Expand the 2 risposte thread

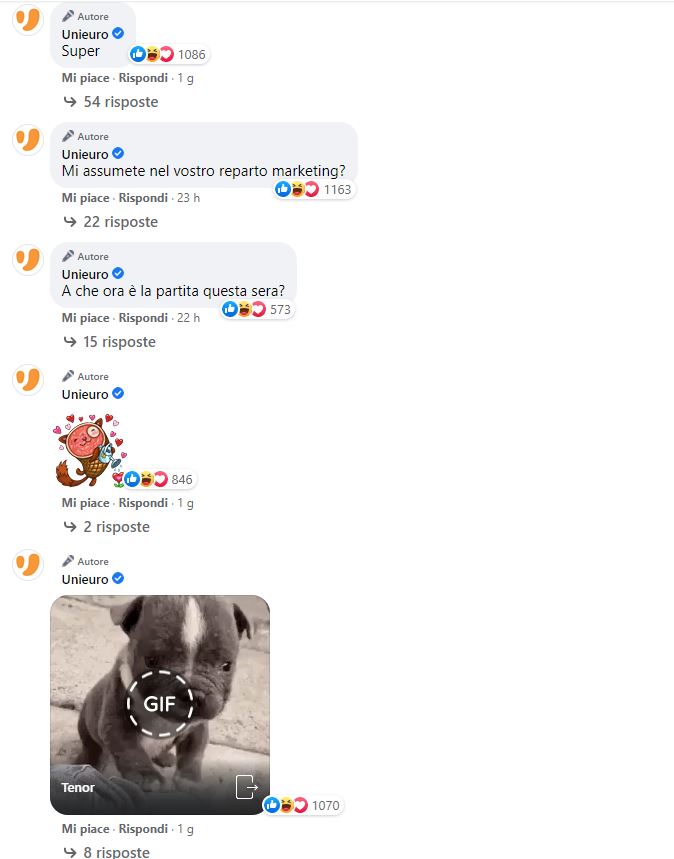pos(107,527)
